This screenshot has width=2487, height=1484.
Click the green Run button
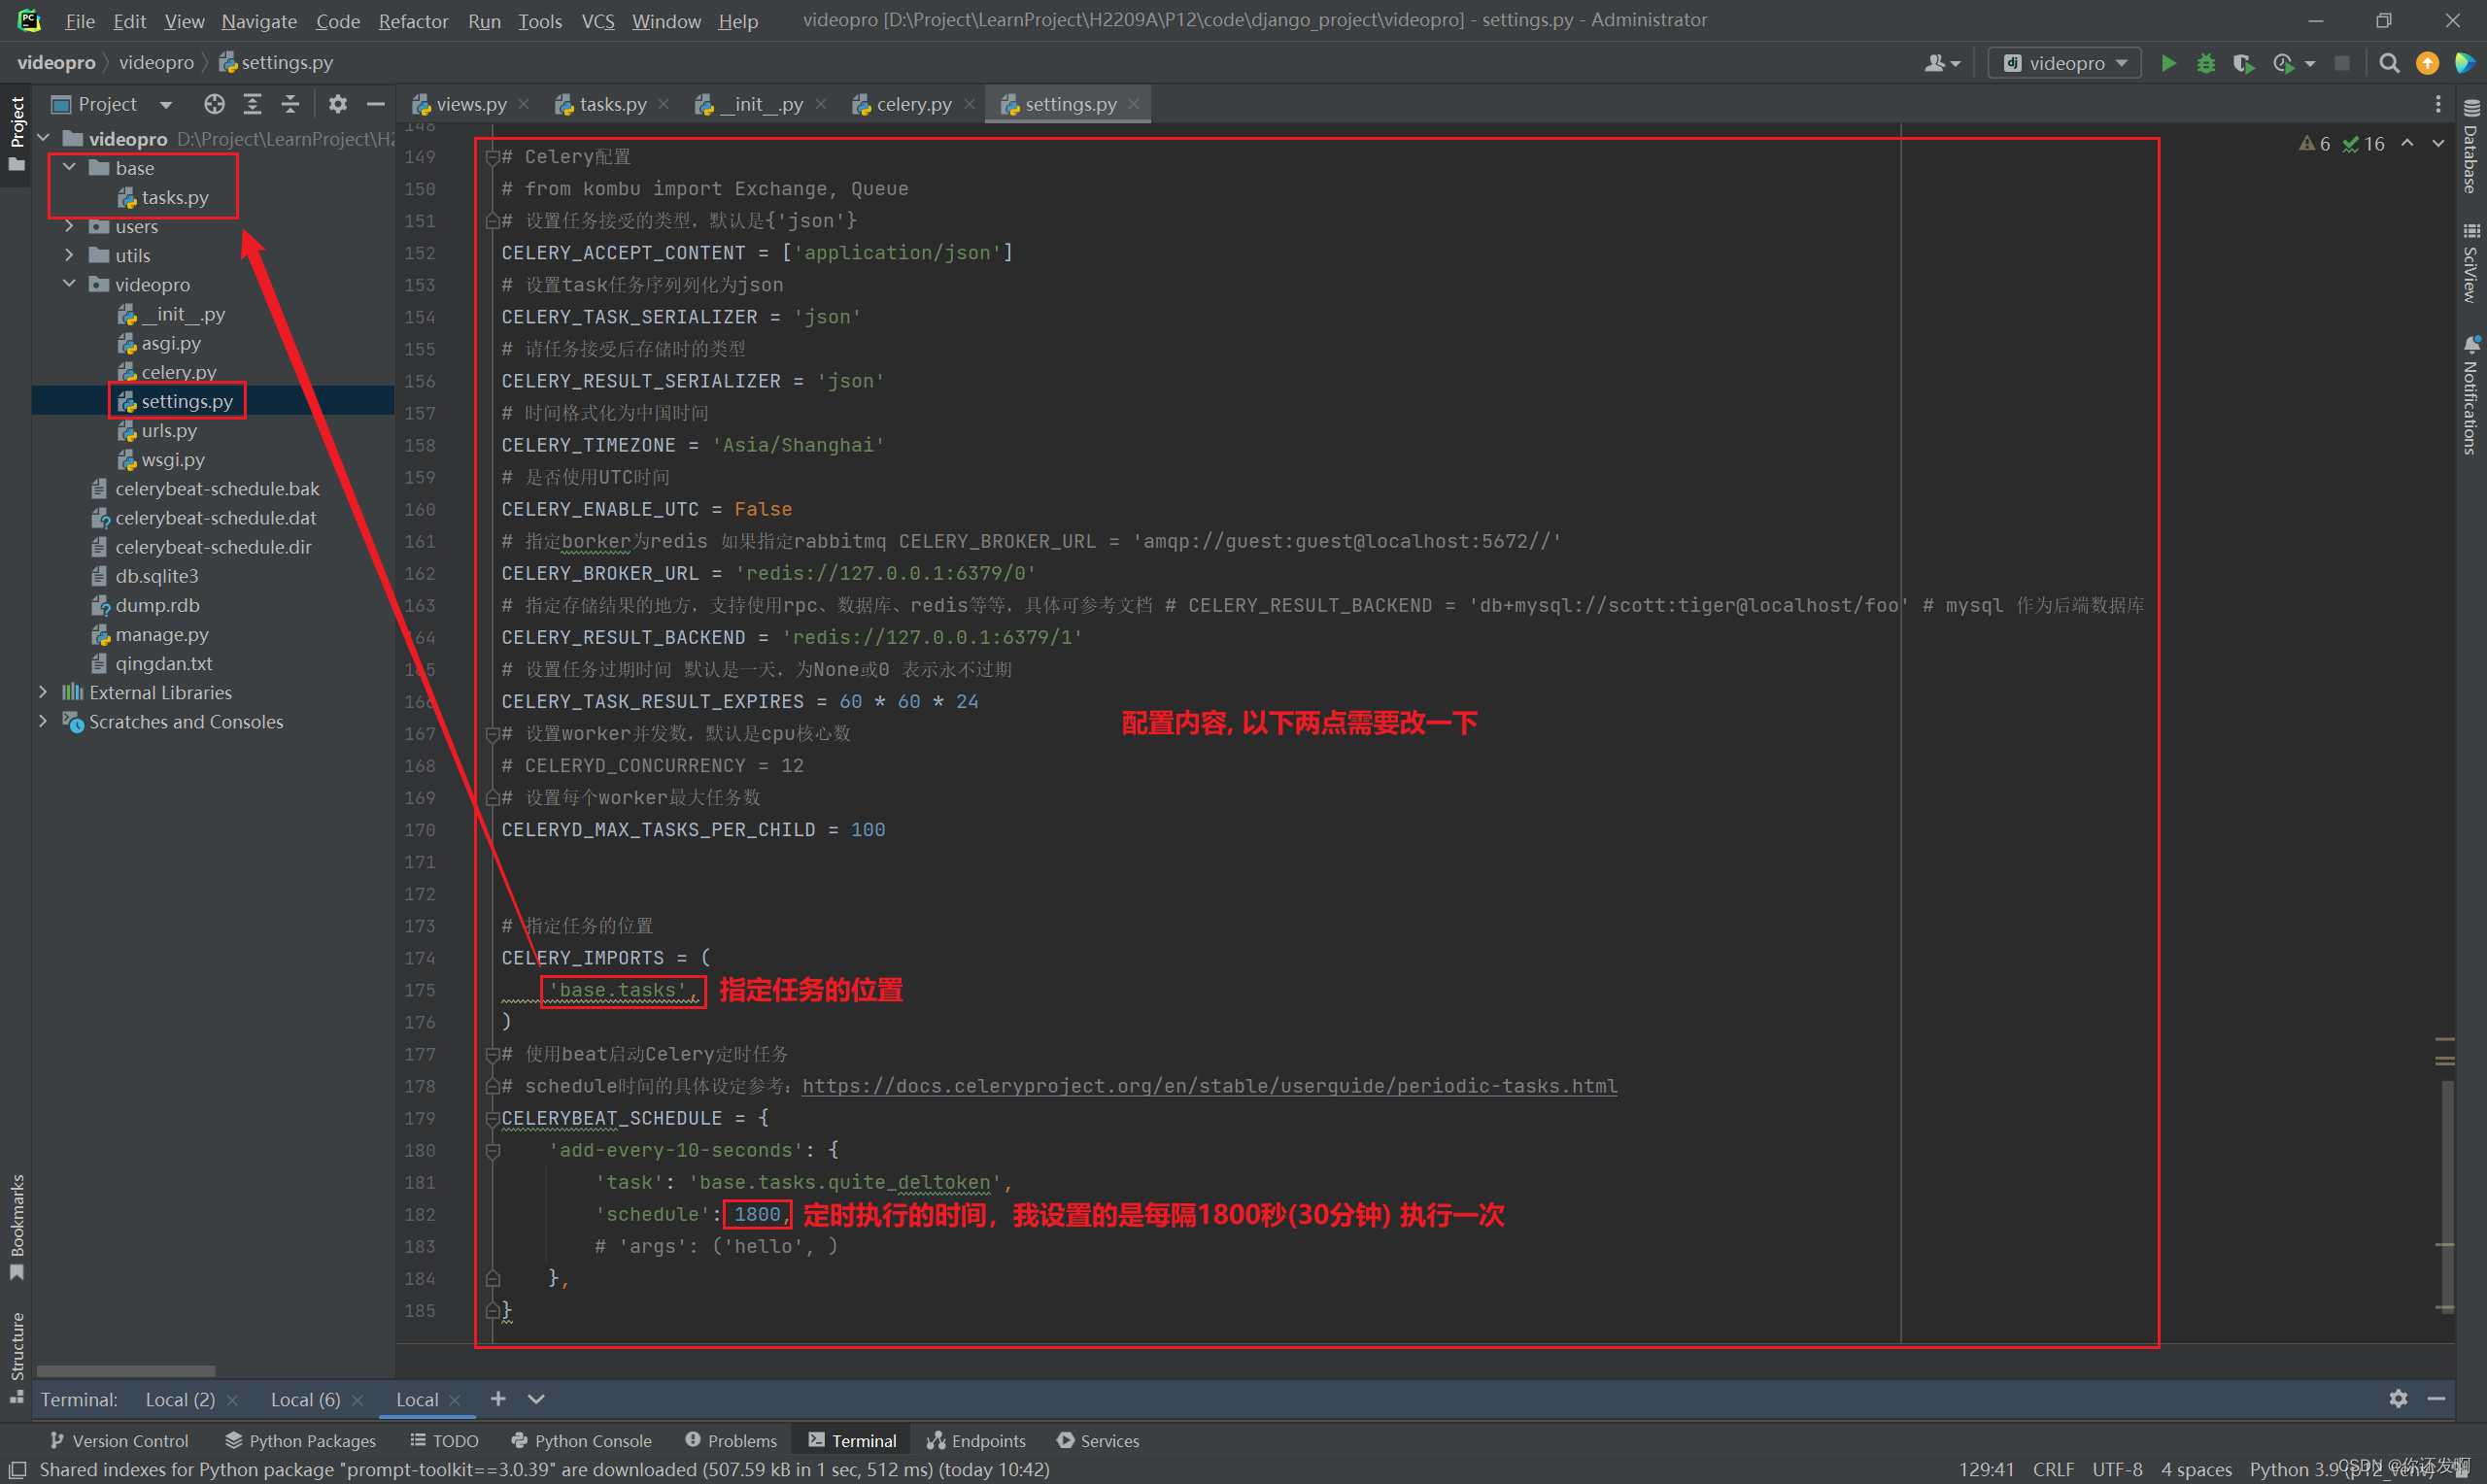click(2167, 63)
